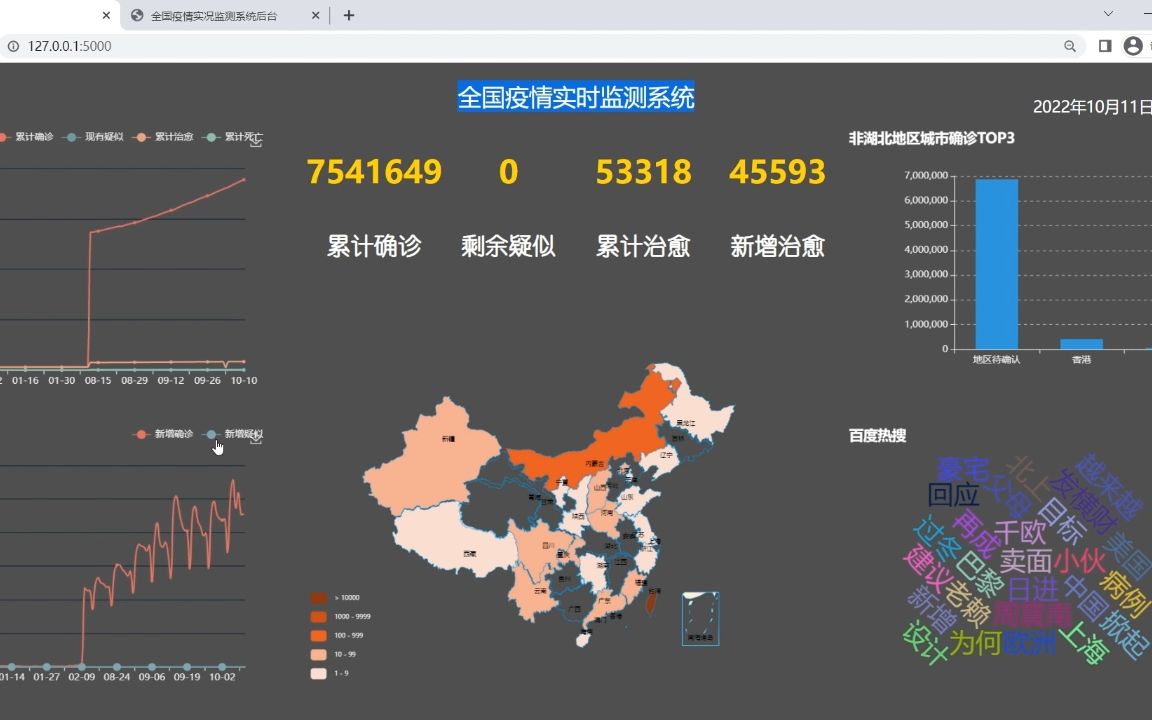Click the word 日进 in word cloud
Viewport: 1152px width, 720px height.
click(1033, 589)
